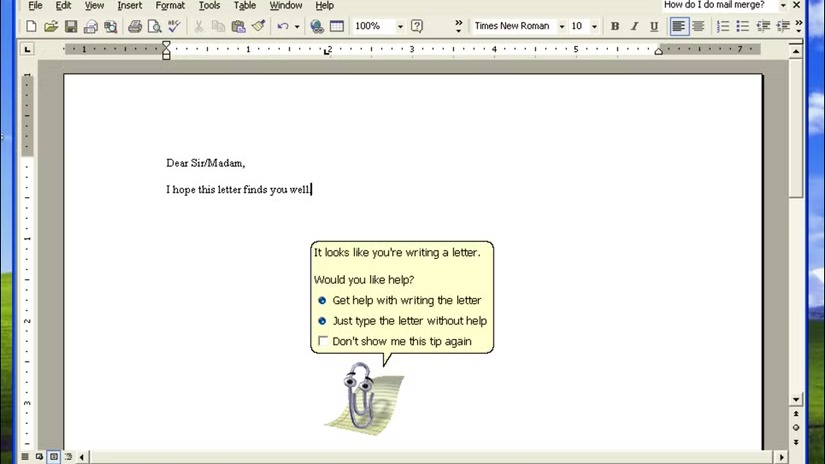Select 'Get help with writing the letter'
The height and width of the screenshot is (464, 825).
(x=399, y=300)
